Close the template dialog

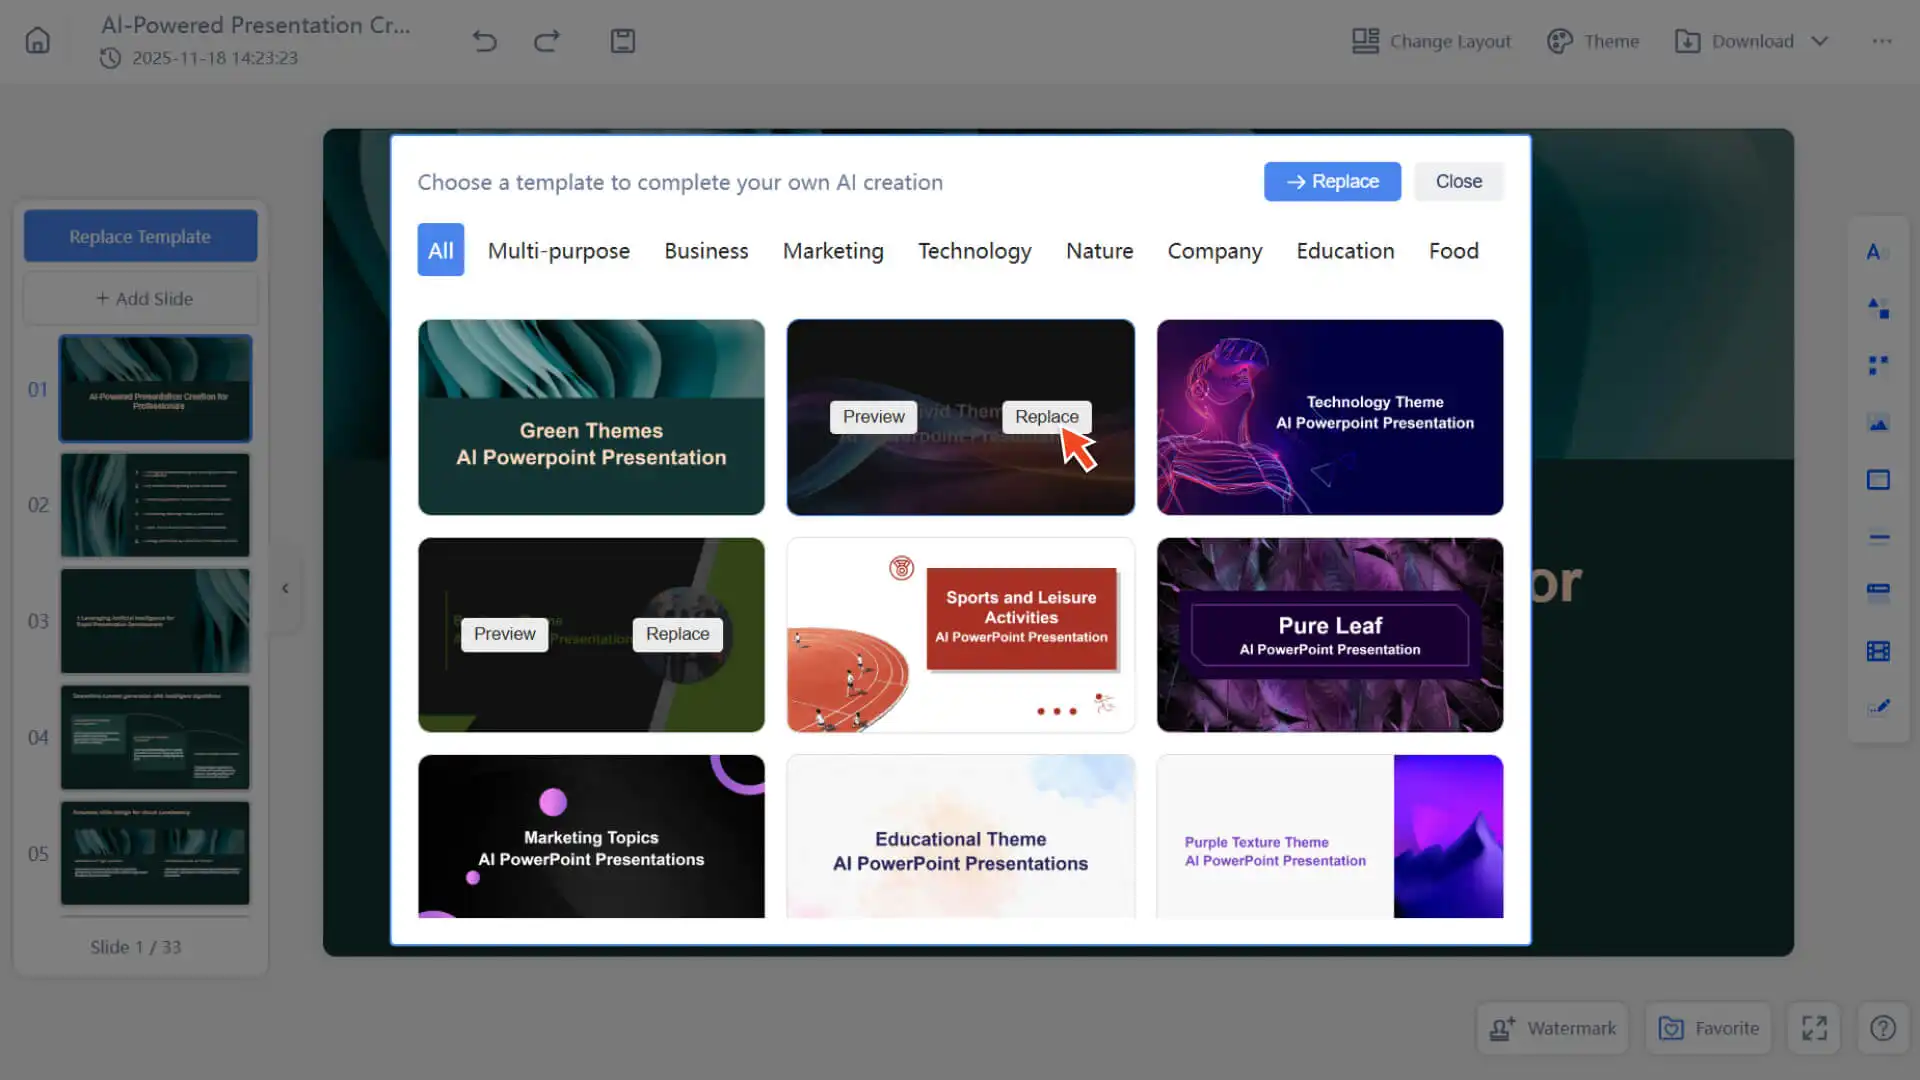pos(1459,181)
